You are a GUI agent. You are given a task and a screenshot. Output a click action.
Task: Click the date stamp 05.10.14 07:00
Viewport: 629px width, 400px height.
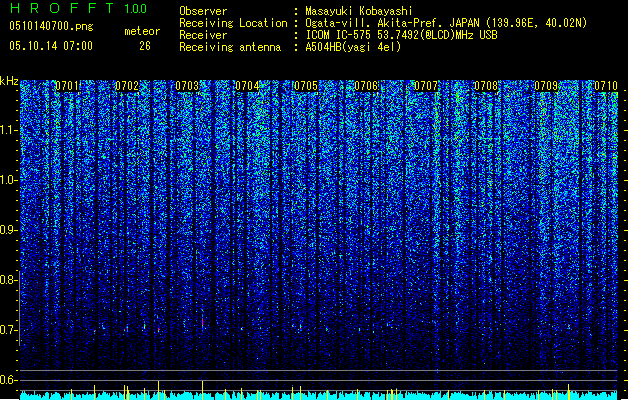[51, 46]
